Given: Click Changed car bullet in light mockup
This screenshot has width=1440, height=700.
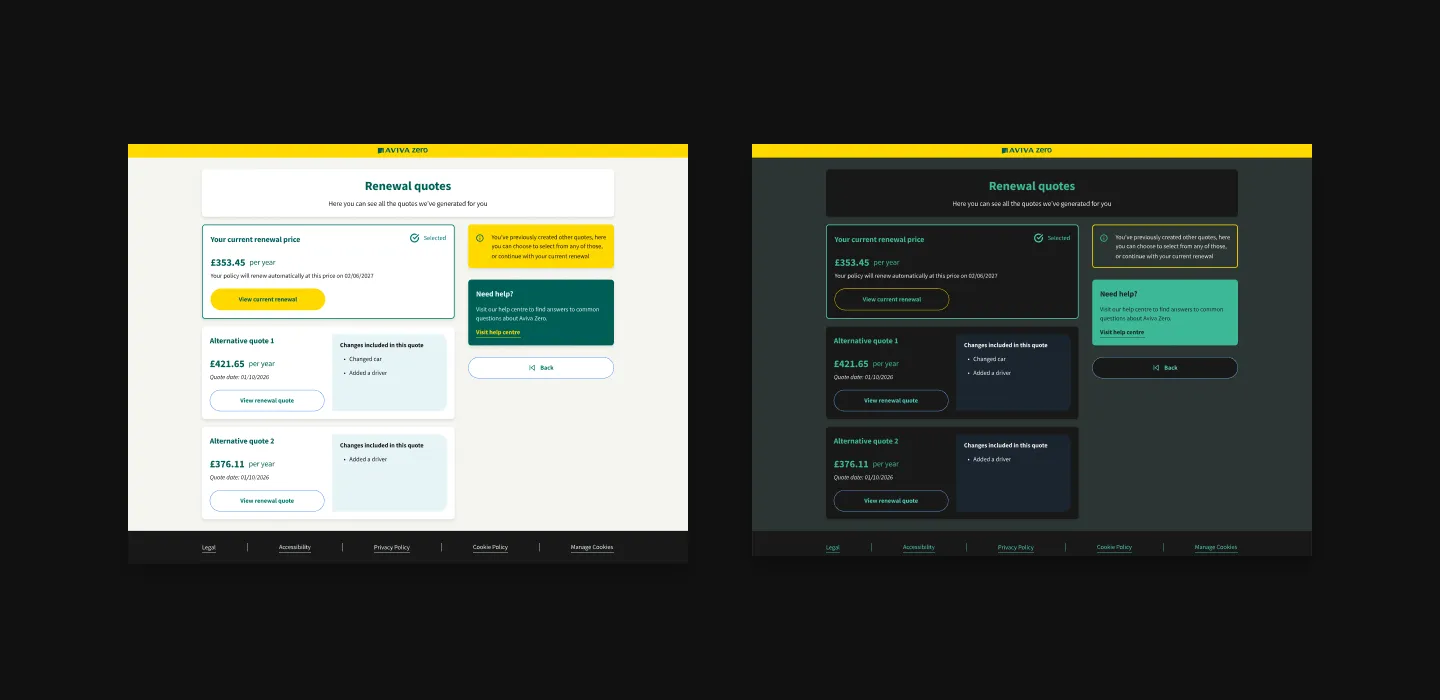Looking at the screenshot, I should point(365,359).
